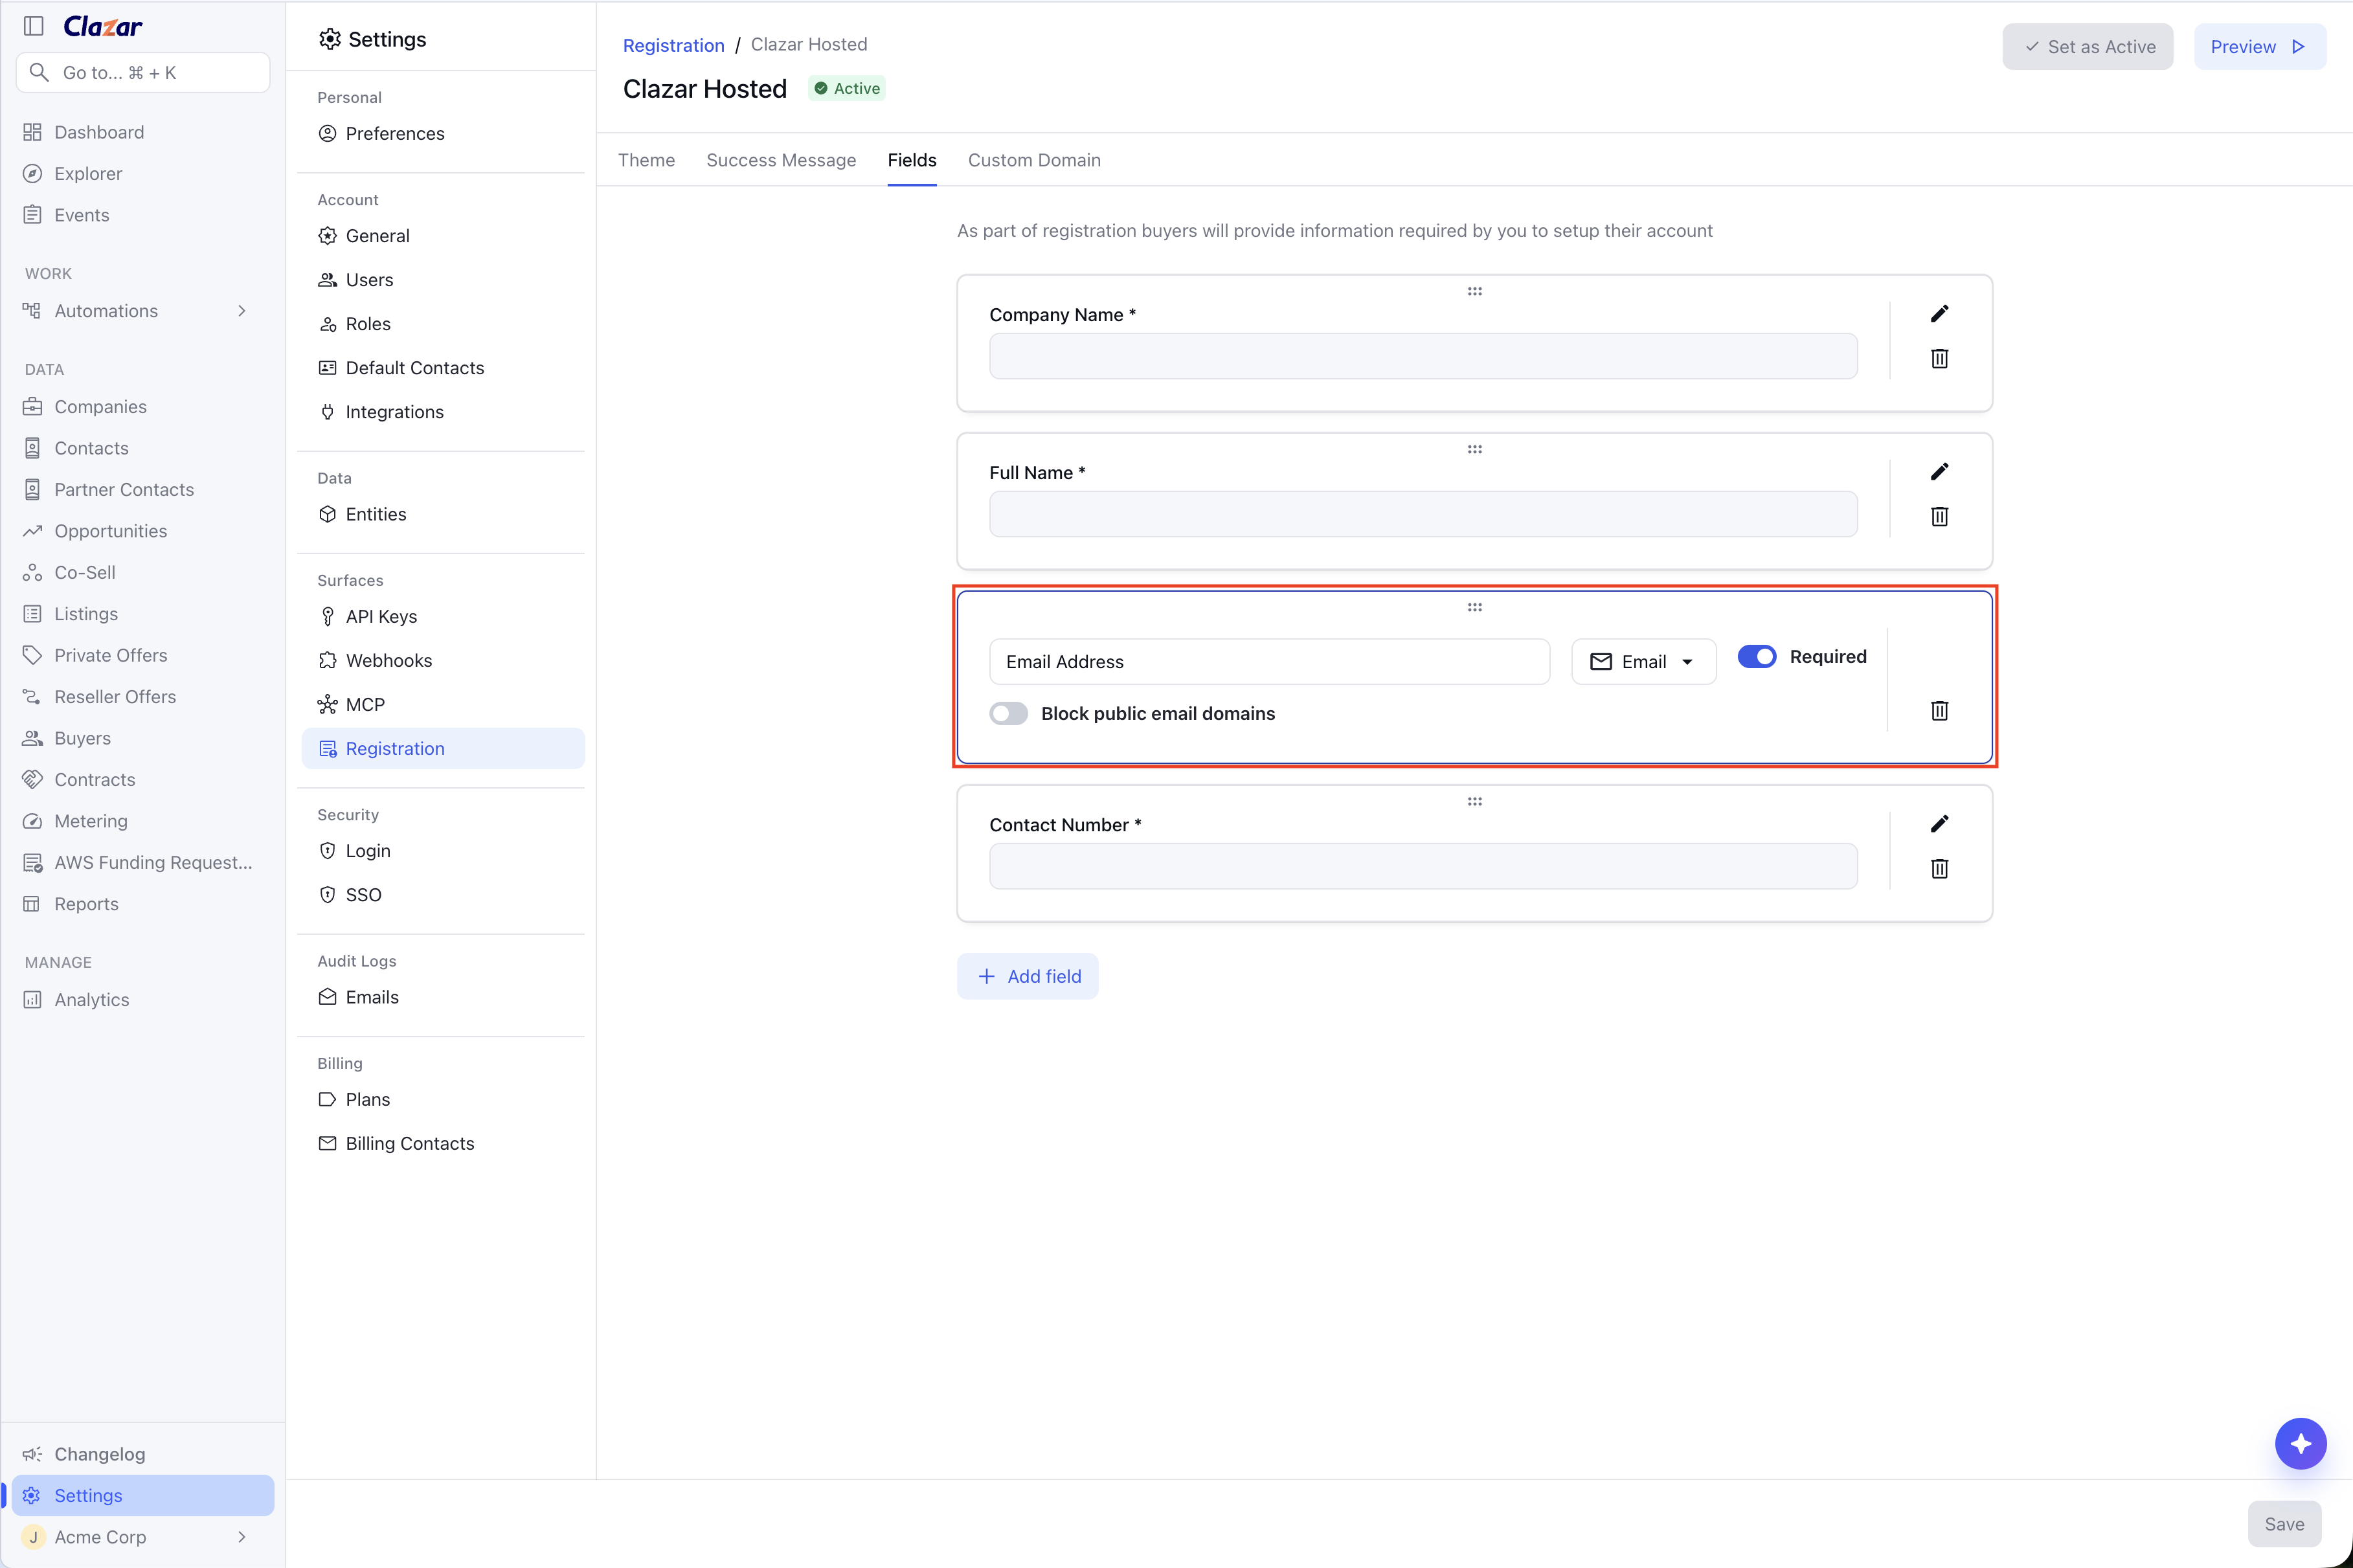
Task: Open the AI assistant sparkle button
Action: point(2300,1443)
